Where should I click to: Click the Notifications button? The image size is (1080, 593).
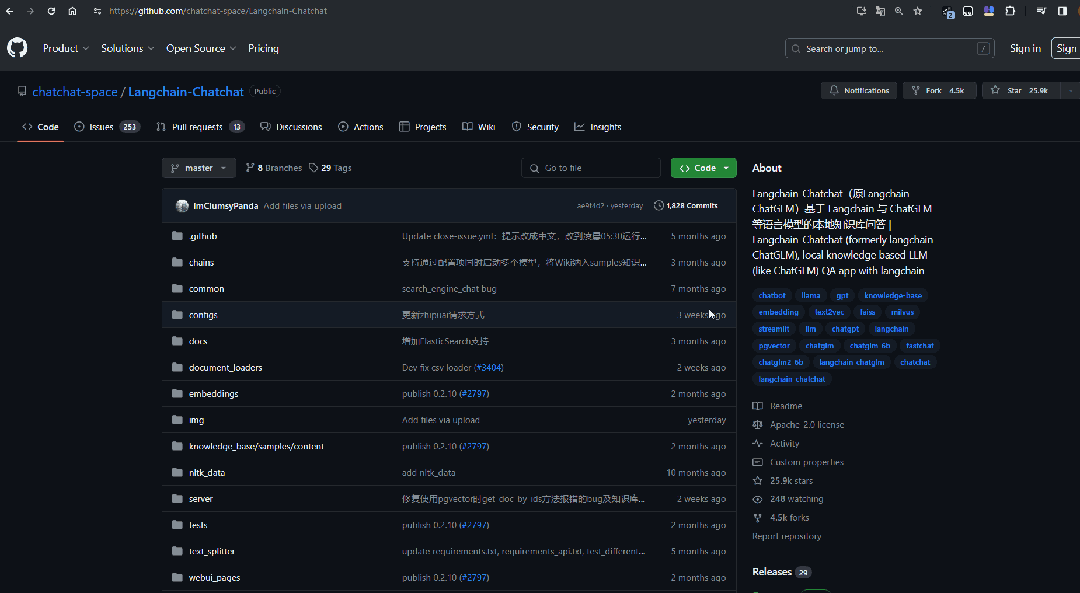(859, 90)
